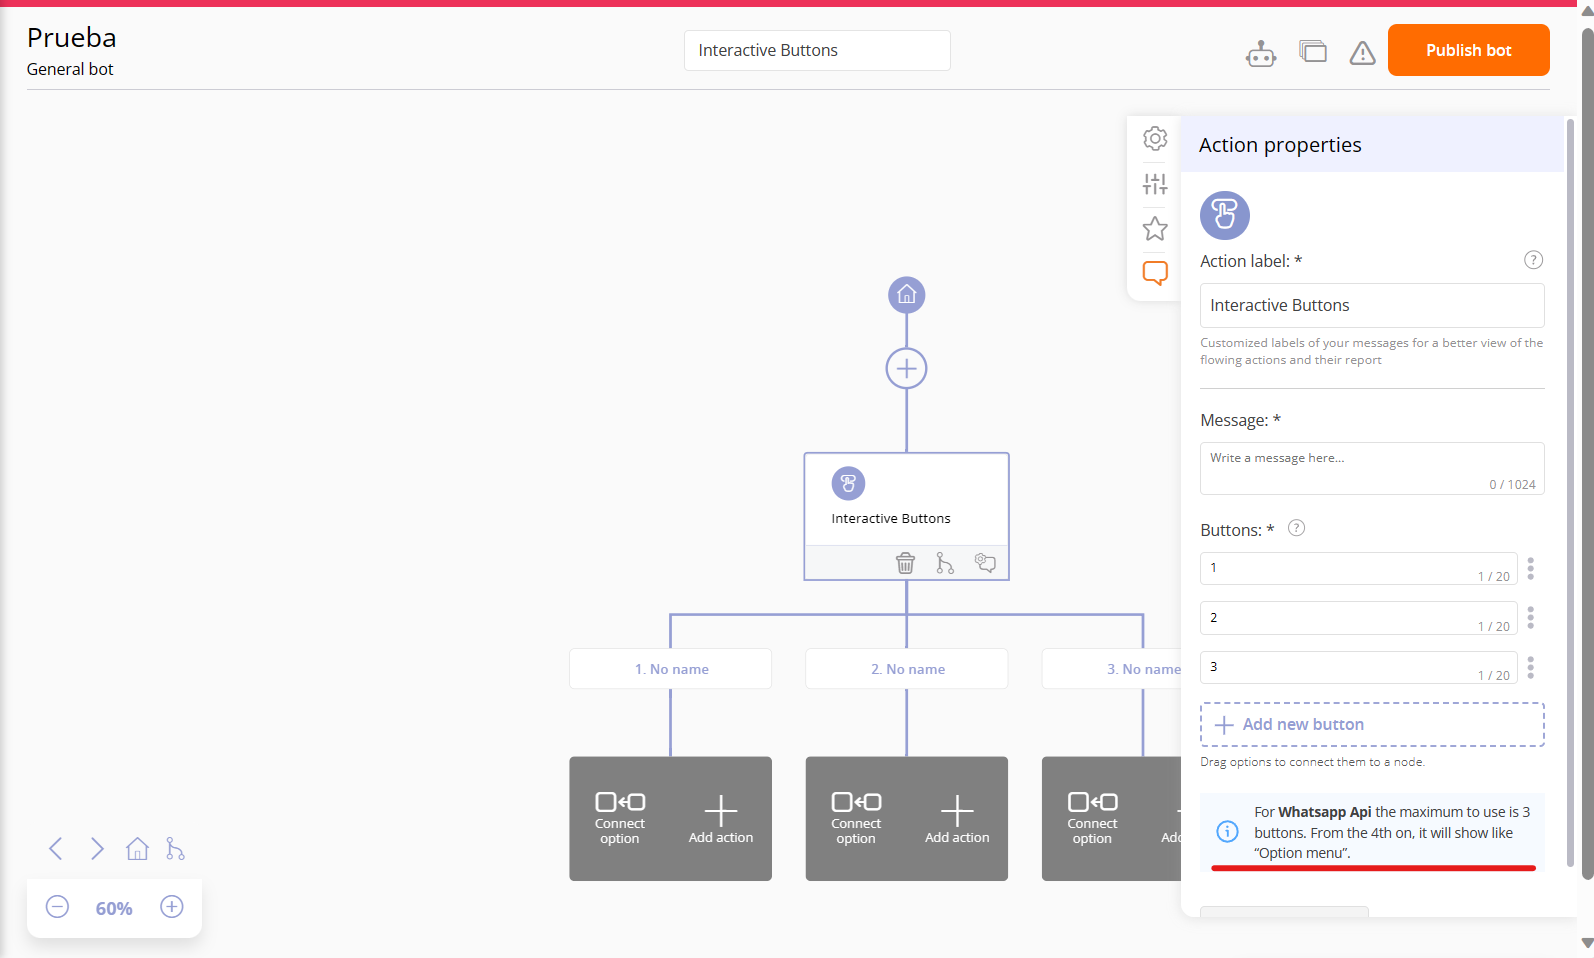1594x958 pixels.
Task: Click the star favorites icon
Action: tap(1155, 229)
